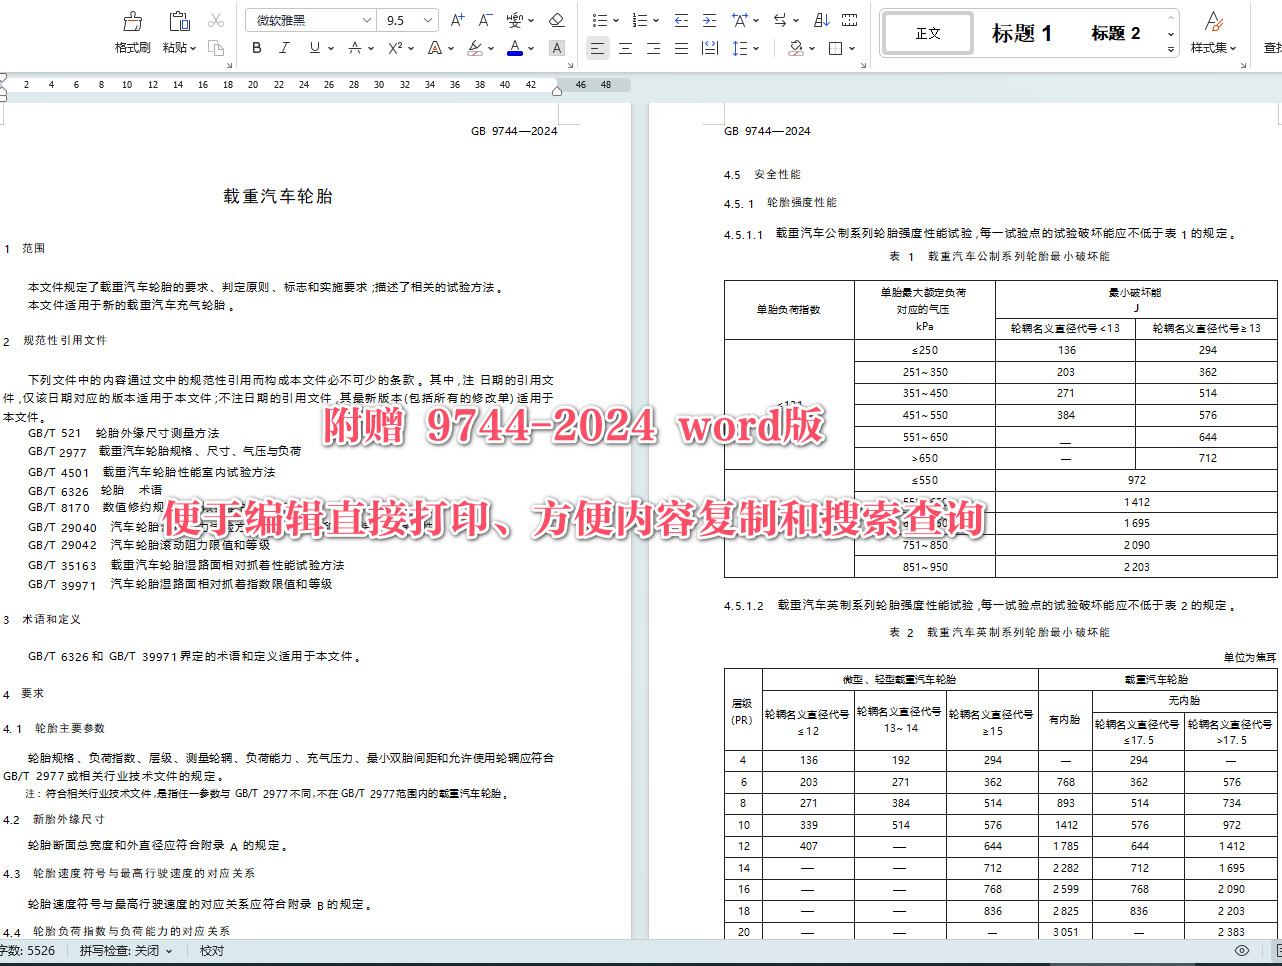Image resolution: width=1282 pixels, height=966 pixels.
Task: Open borders dropdown arrow
Action: 852,48
